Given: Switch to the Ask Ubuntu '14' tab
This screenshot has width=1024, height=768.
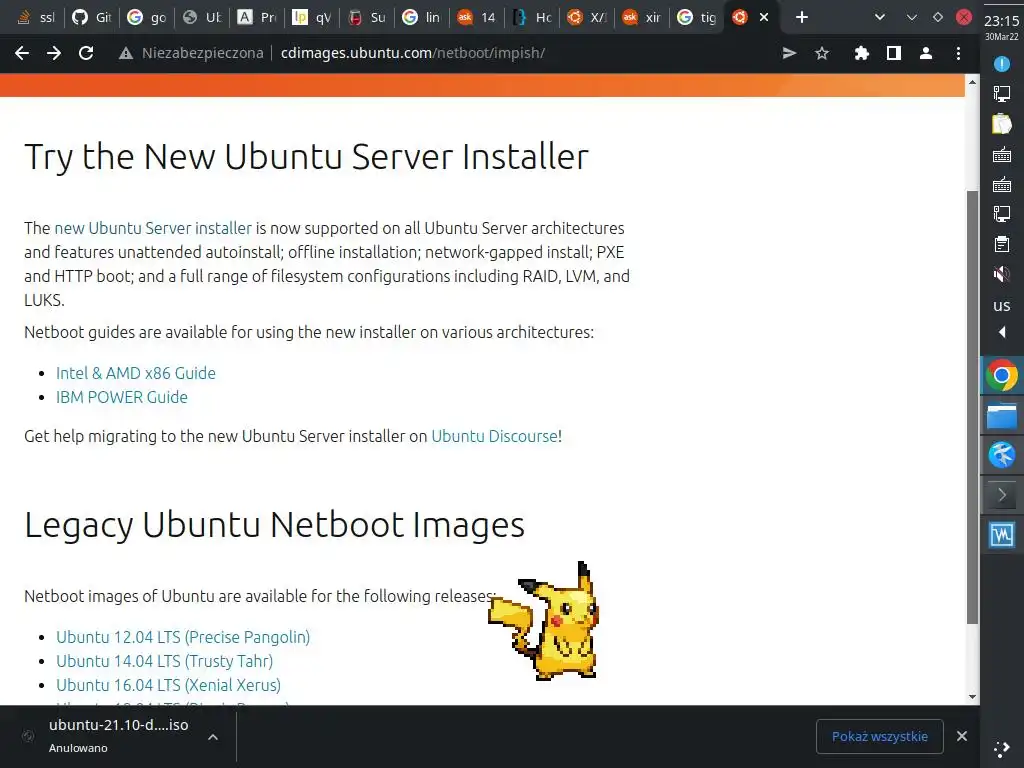Looking at the screenshot, I should pyautogui.click(x=477, y=18).
